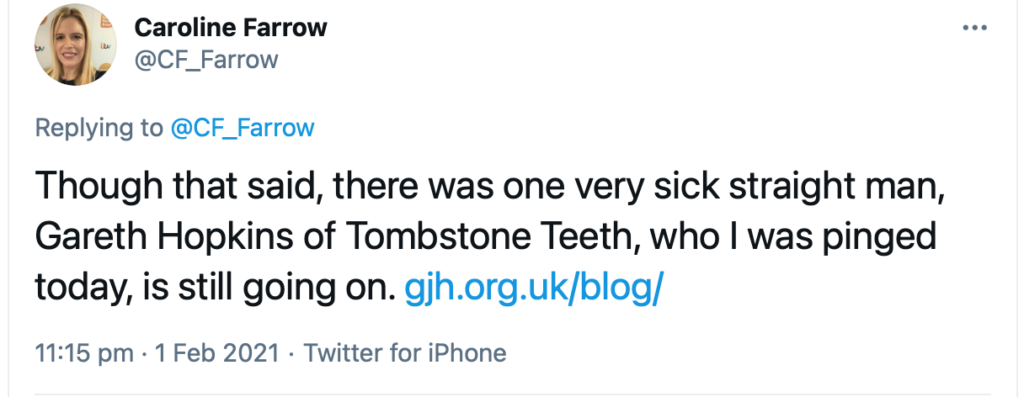Click the 11:15 pm timestamp
The image size is (1024, 397).
(84, 353)
